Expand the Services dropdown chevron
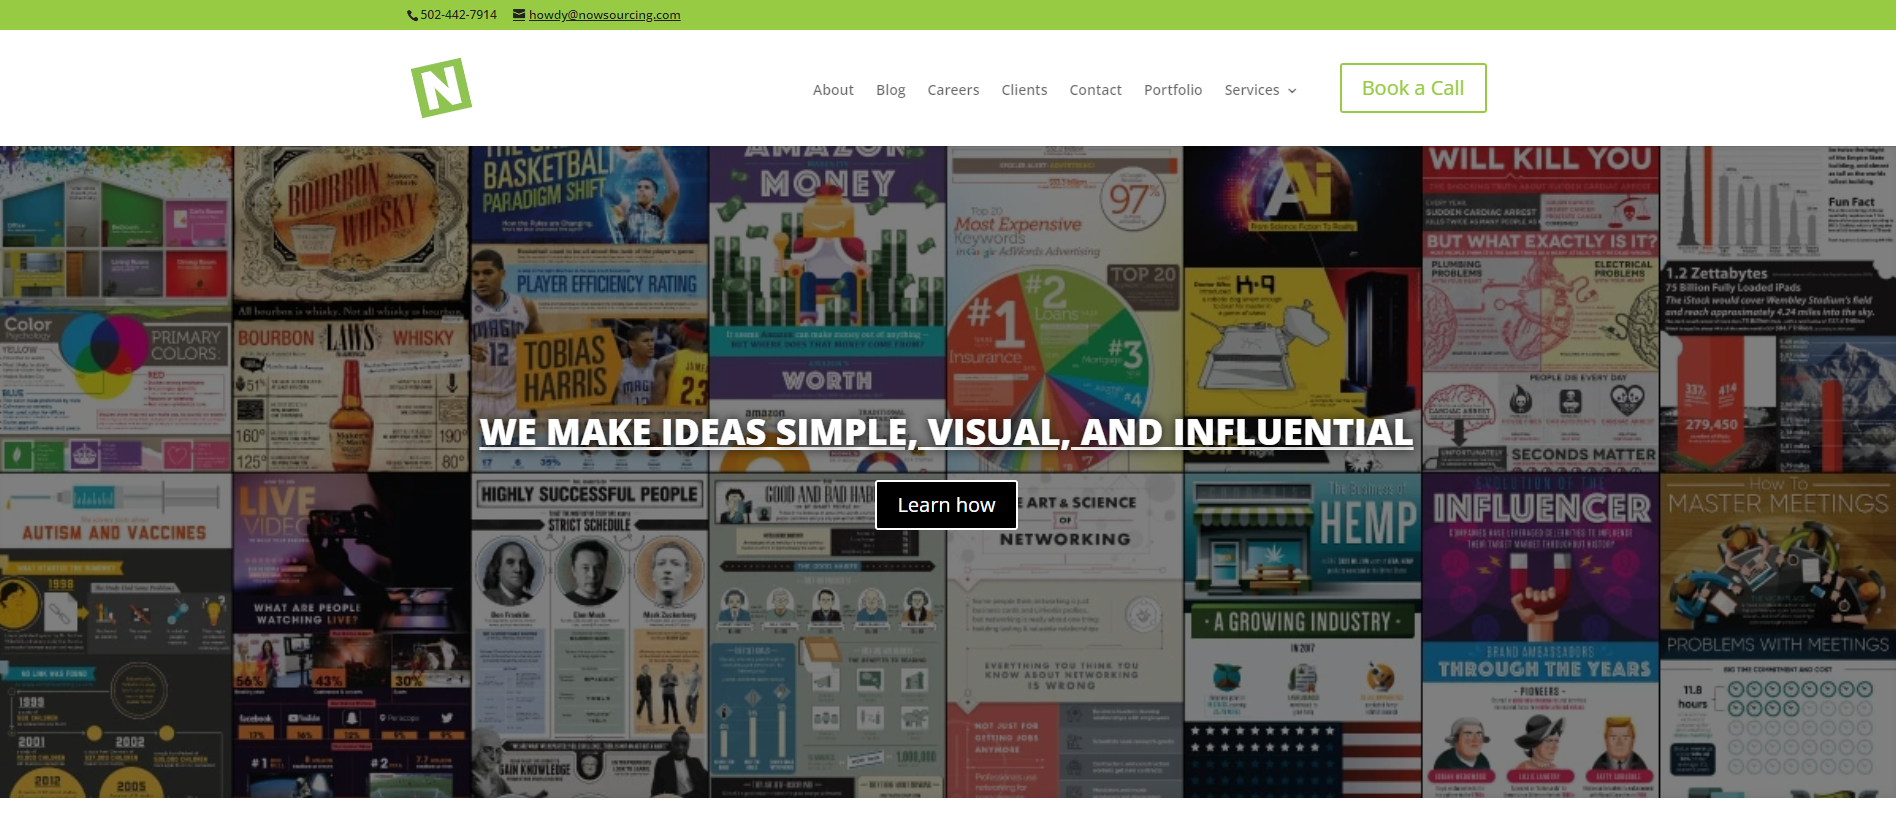 click(x=1292, y=91)
